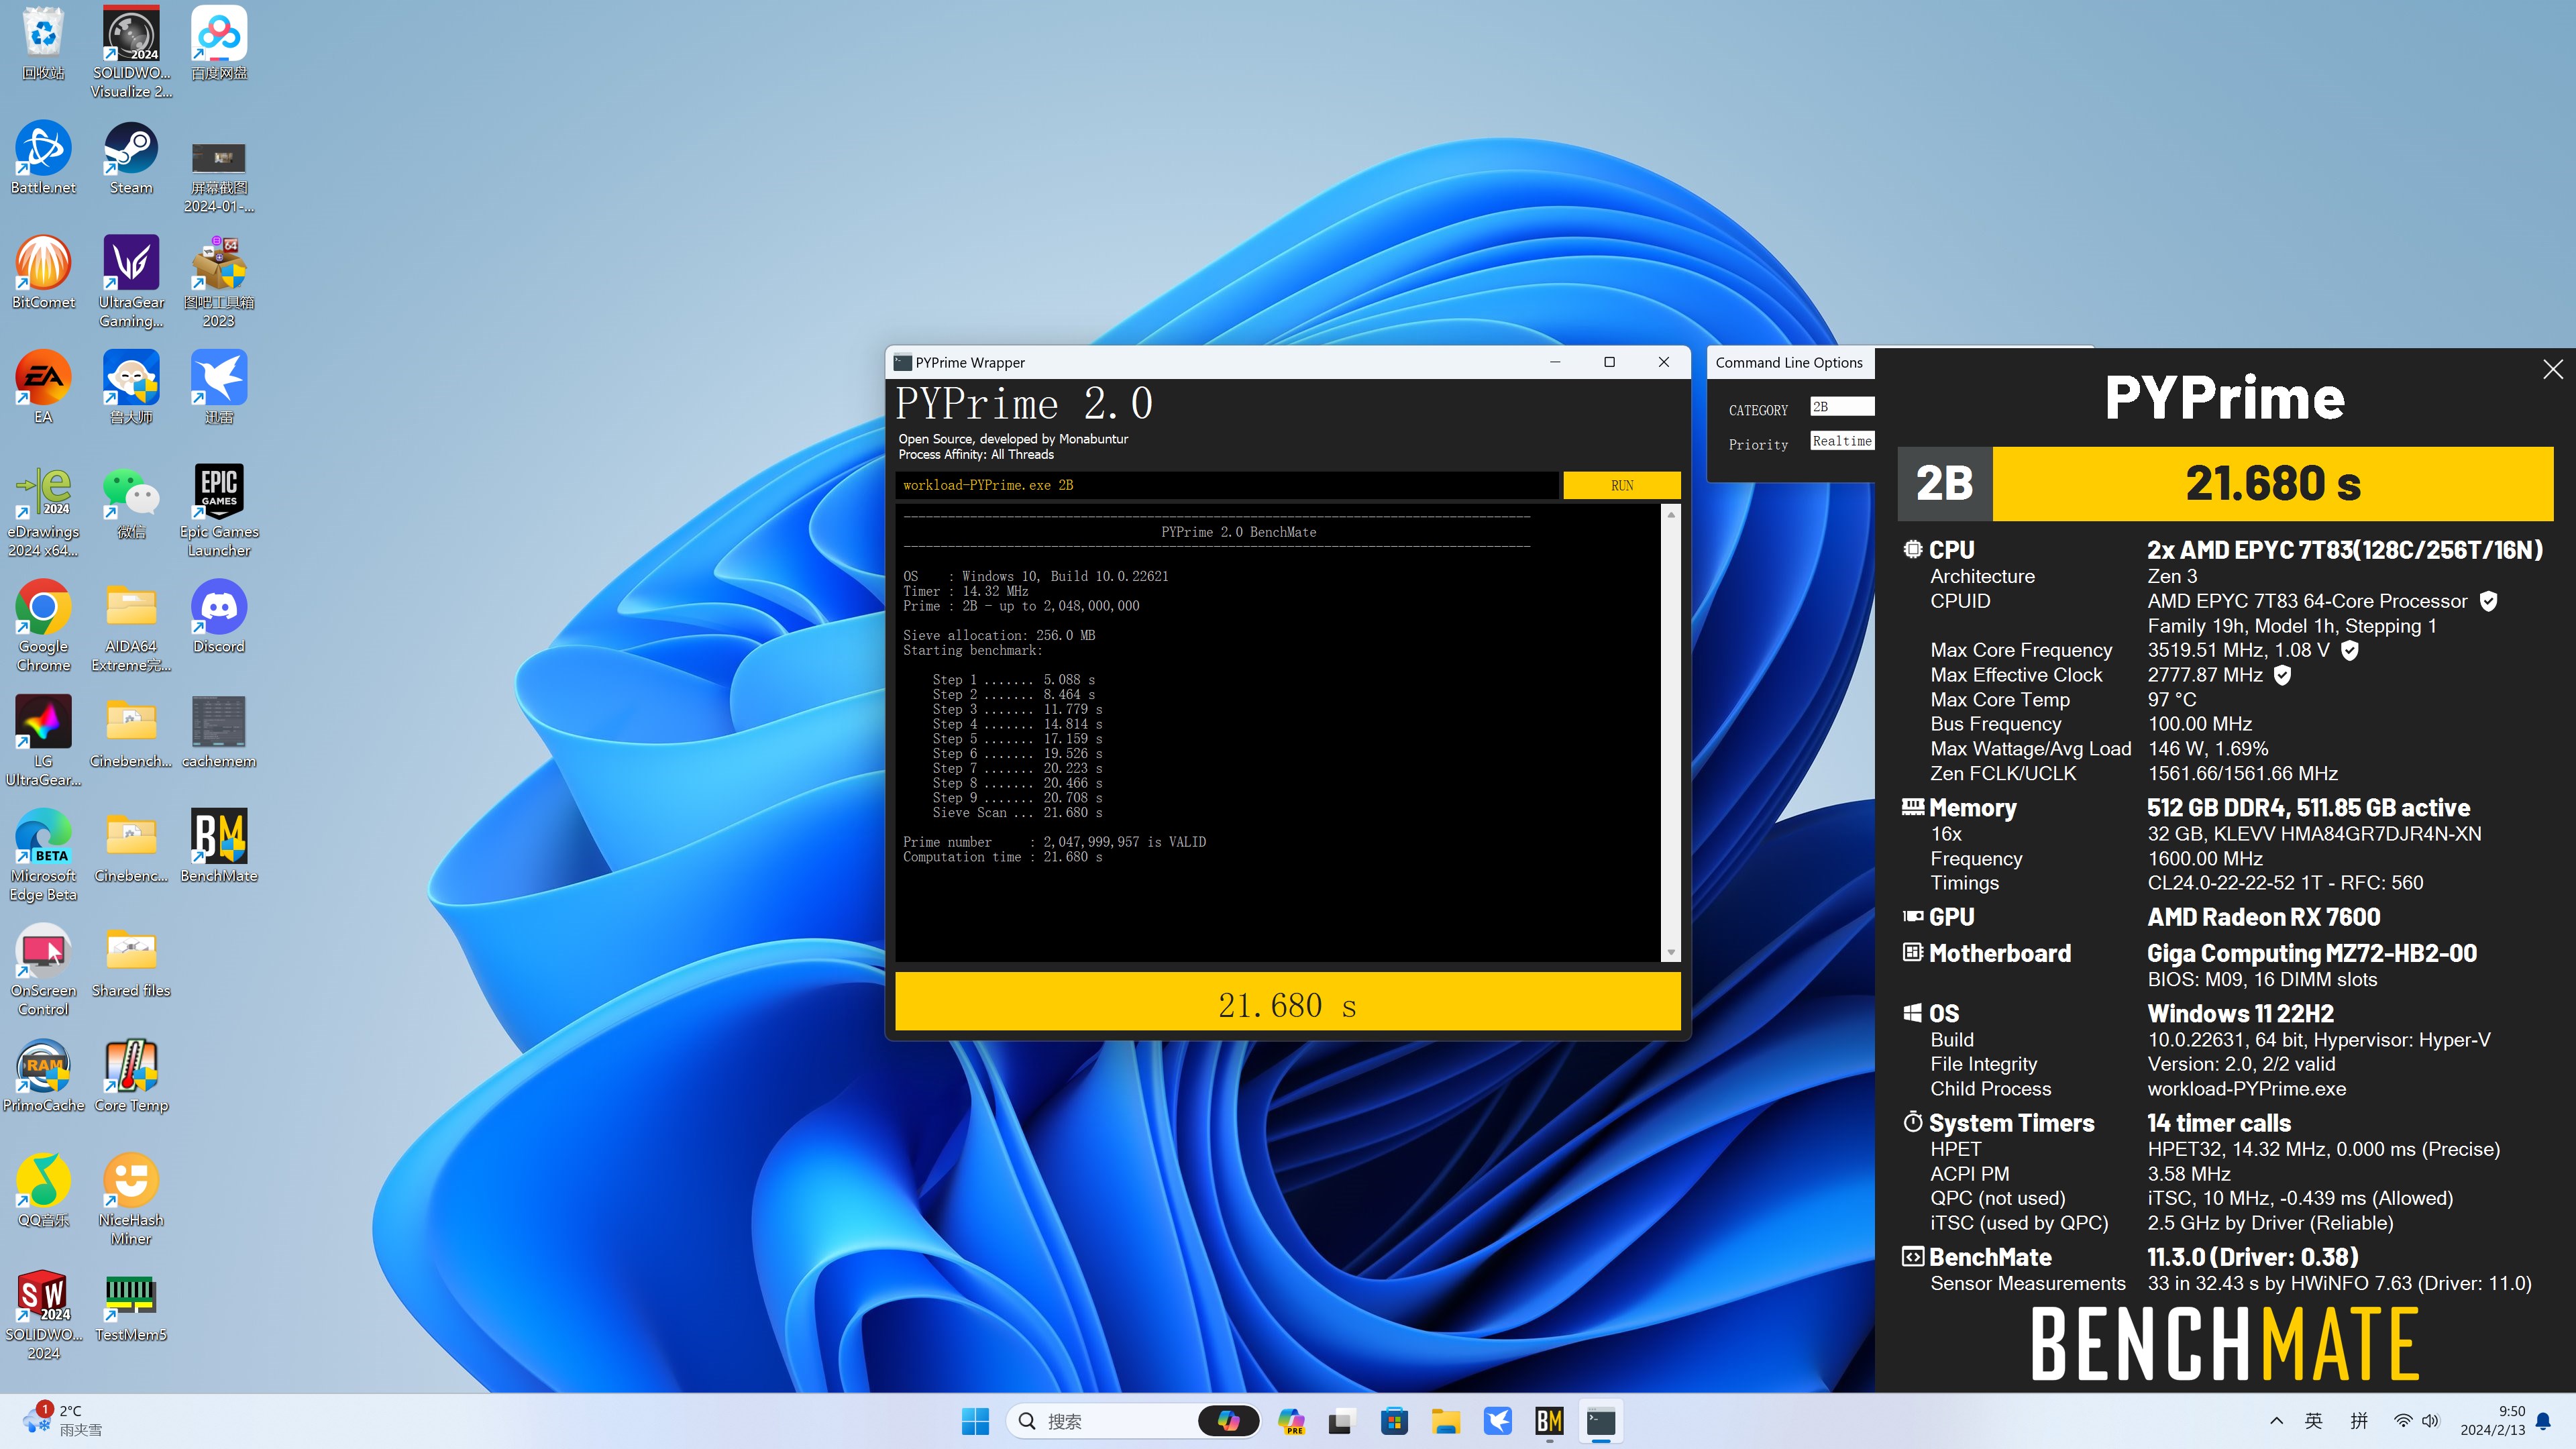The image size is (2576, 1449).
Task: Open the CATEGORY 2B dropdown
Action: click(1842, 407)
